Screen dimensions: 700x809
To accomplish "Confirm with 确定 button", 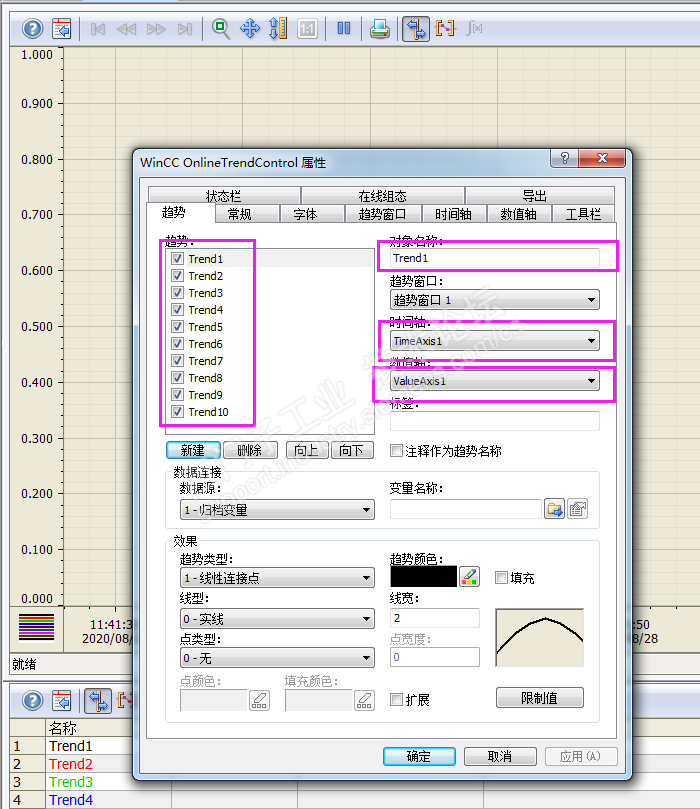I will click(x=419, y=756).
